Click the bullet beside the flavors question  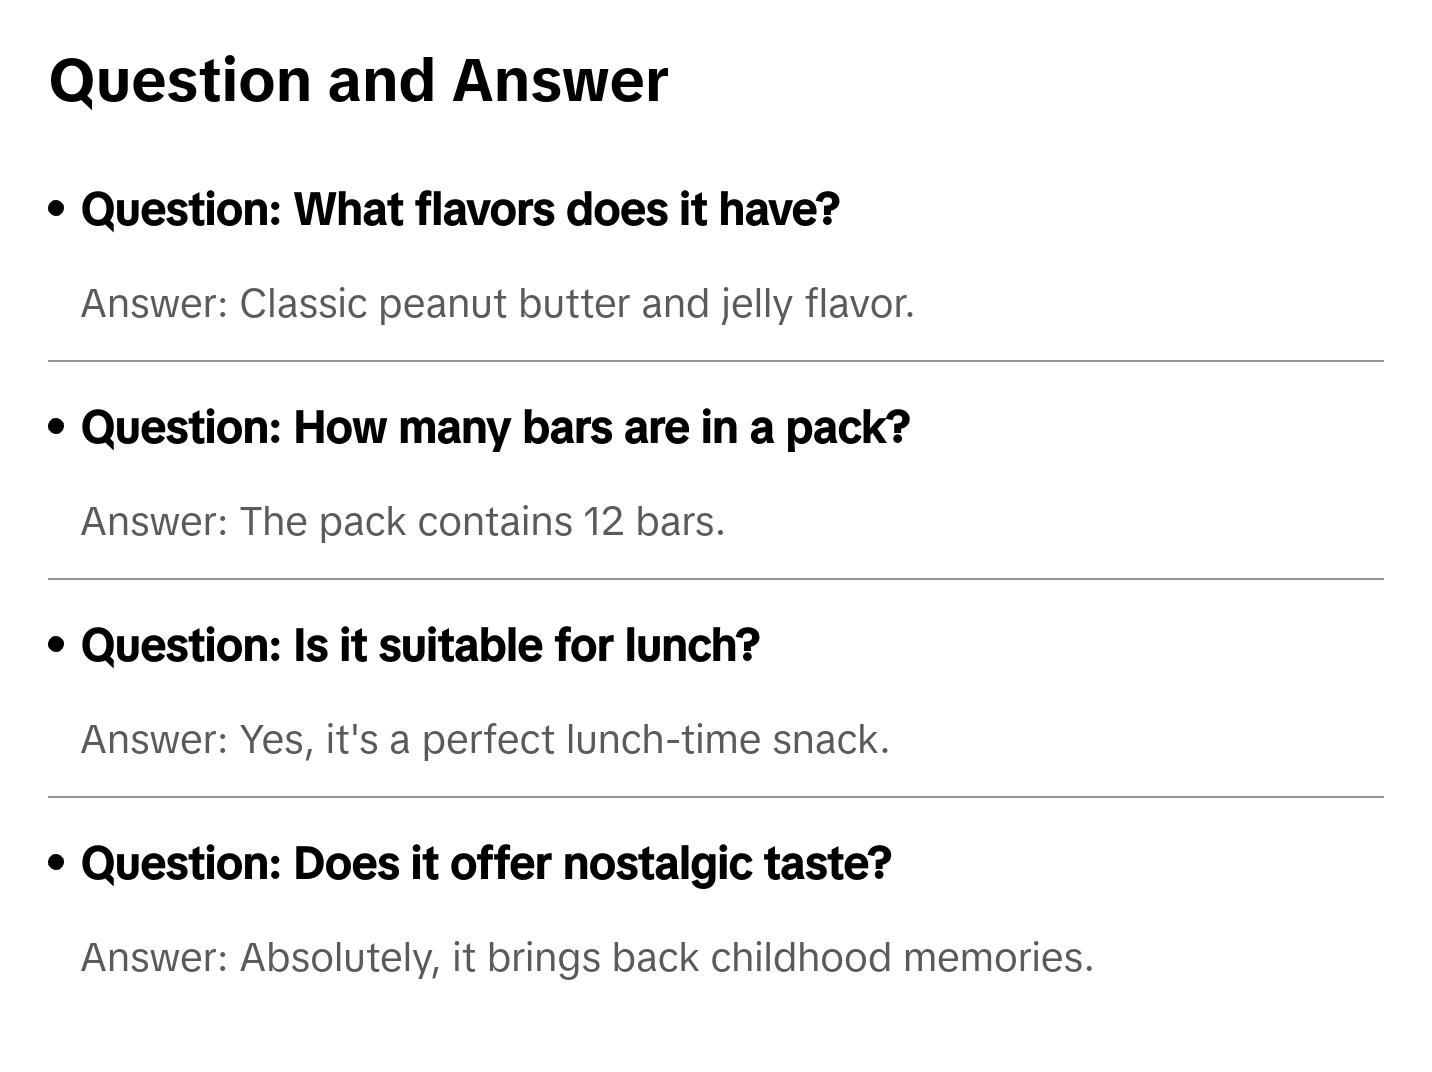pyautogui.click(x=57, y=209)
